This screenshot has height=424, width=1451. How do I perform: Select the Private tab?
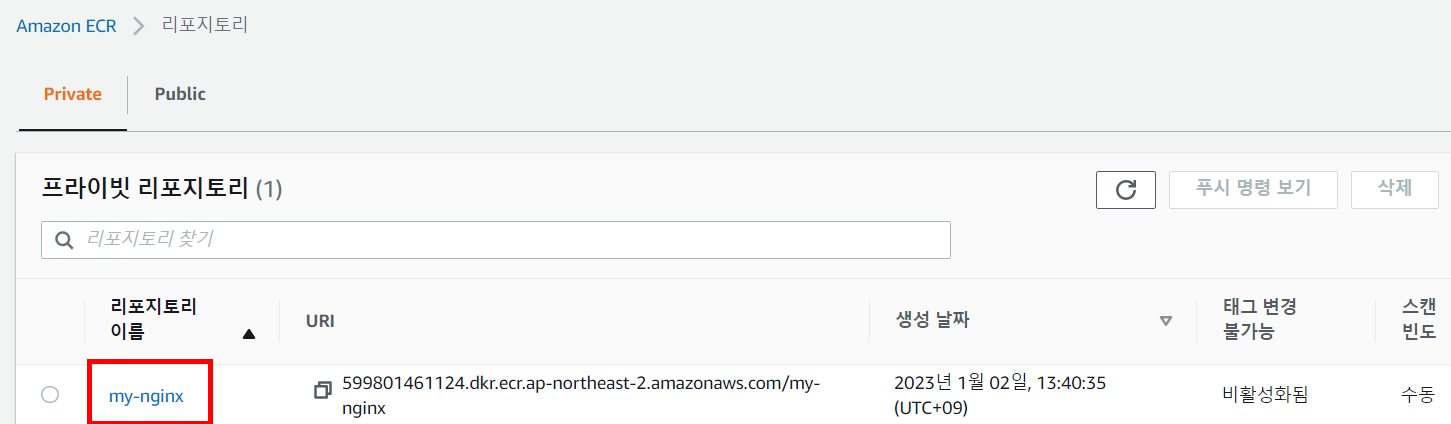click(73, 94)
